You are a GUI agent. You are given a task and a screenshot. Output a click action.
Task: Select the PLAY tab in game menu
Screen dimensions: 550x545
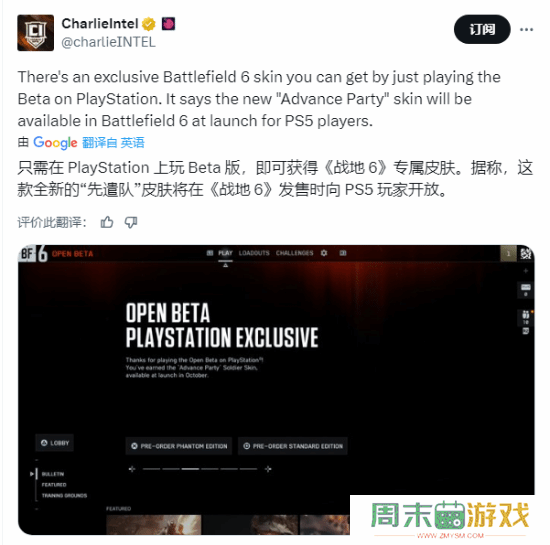(225, 253)
